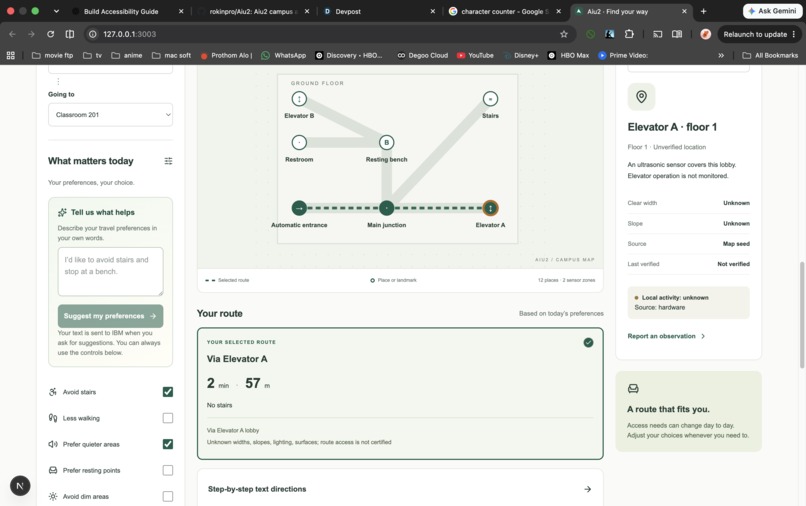Click Report an observation link
The image size is (806, 506).
click(x=666, y=336)
